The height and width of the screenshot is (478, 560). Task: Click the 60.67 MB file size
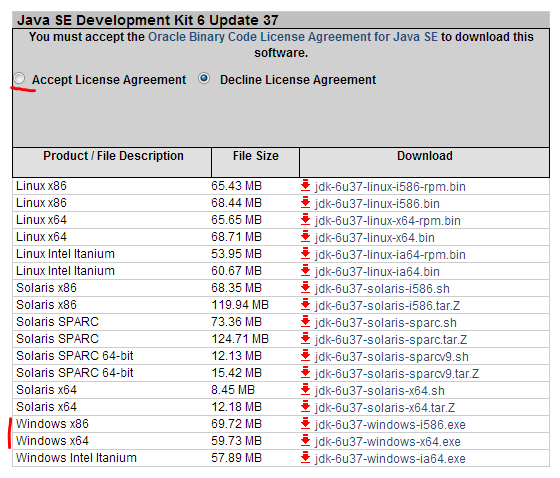pyautogui.click(x=236, y=271)
